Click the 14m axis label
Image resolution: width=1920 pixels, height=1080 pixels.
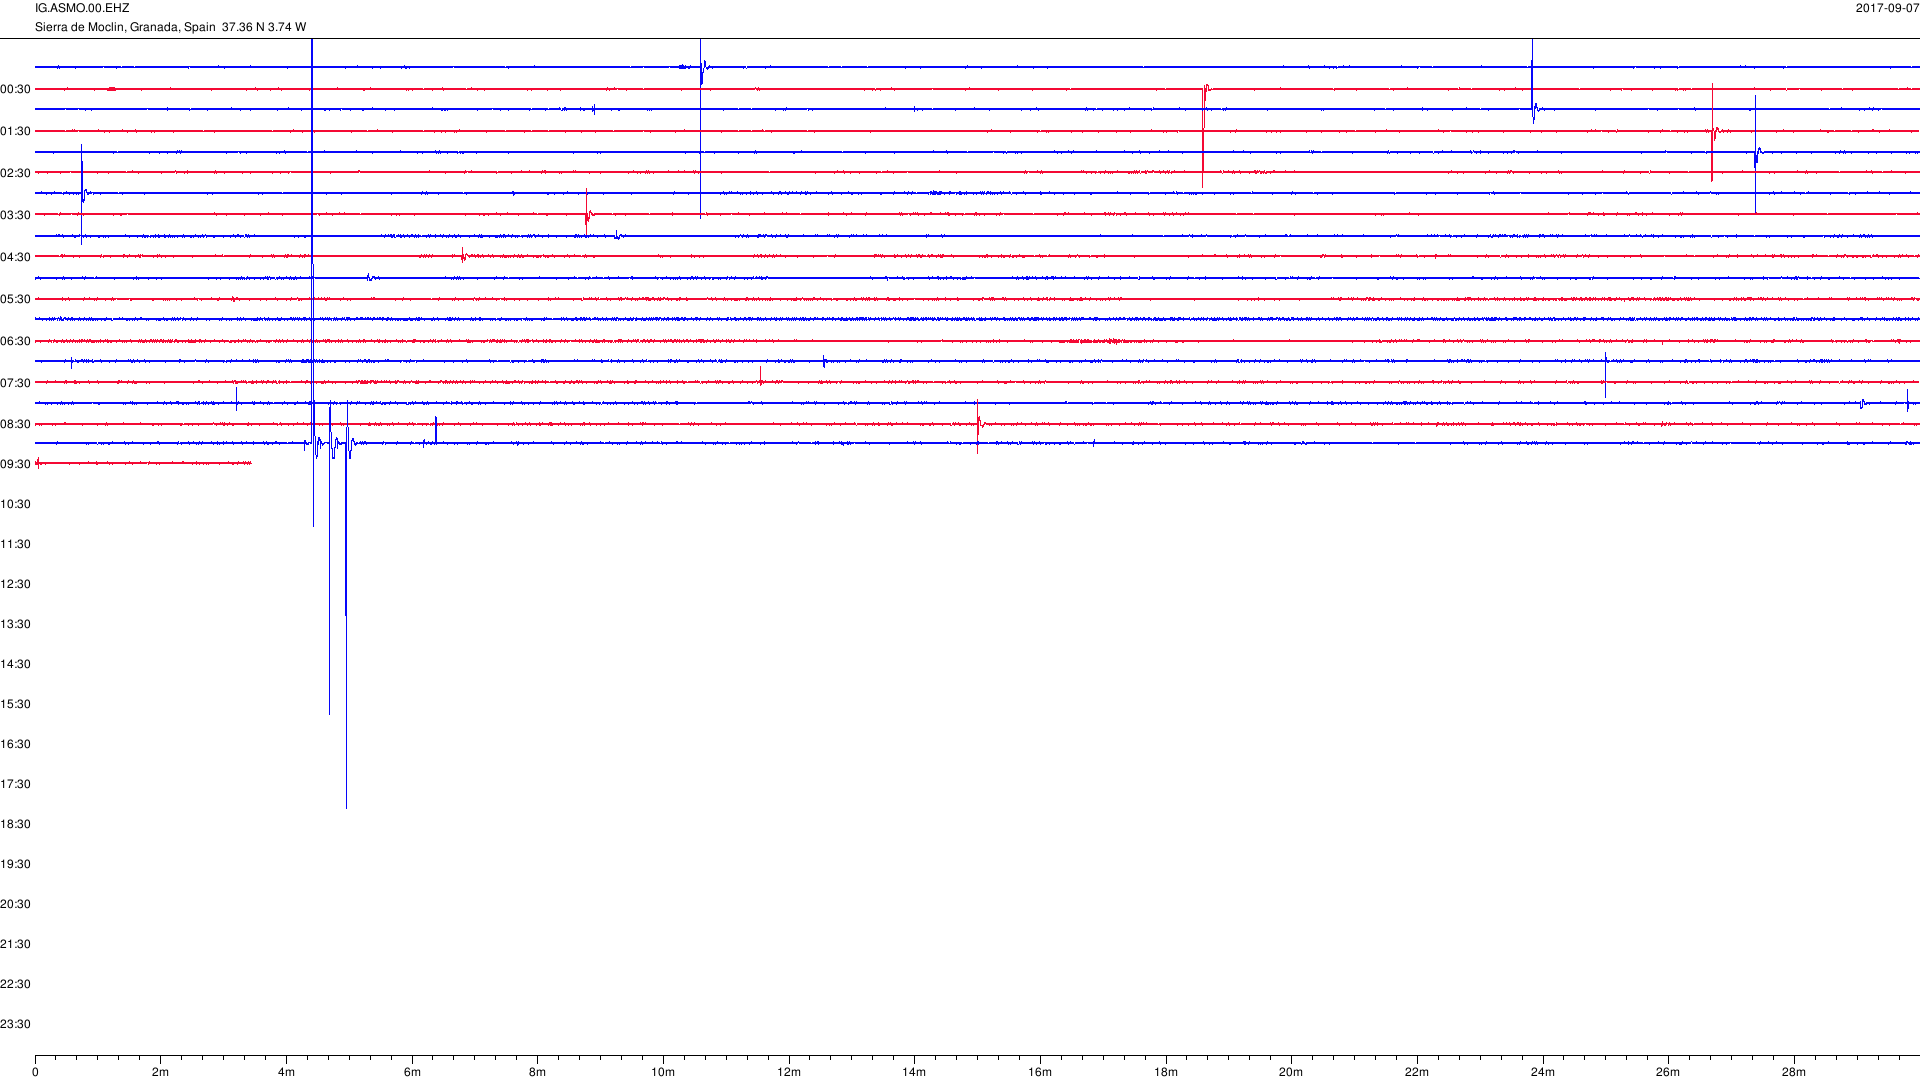pyautogui.click(x=914, y=1073)
